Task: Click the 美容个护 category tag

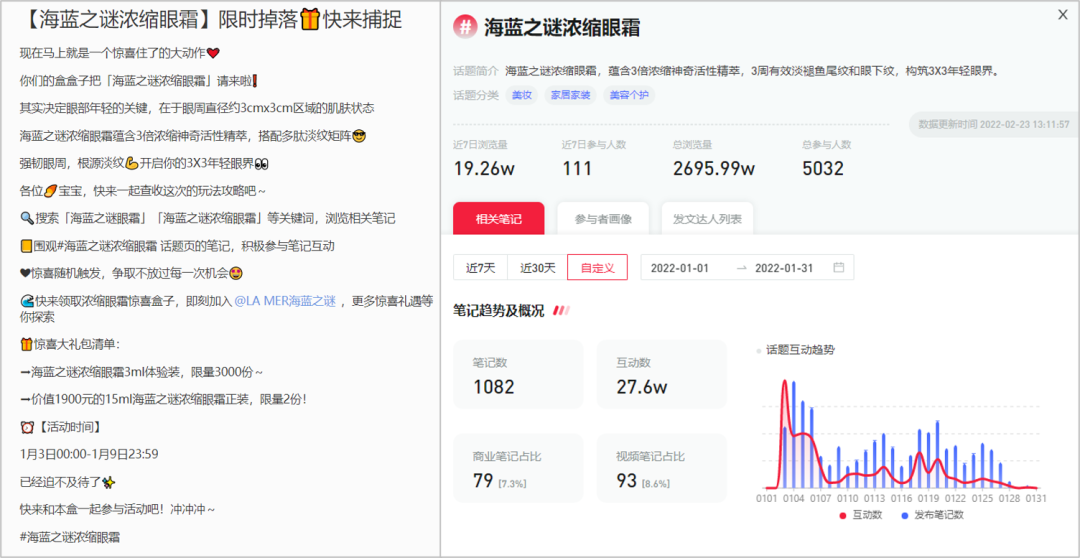Action: (629, 95)
